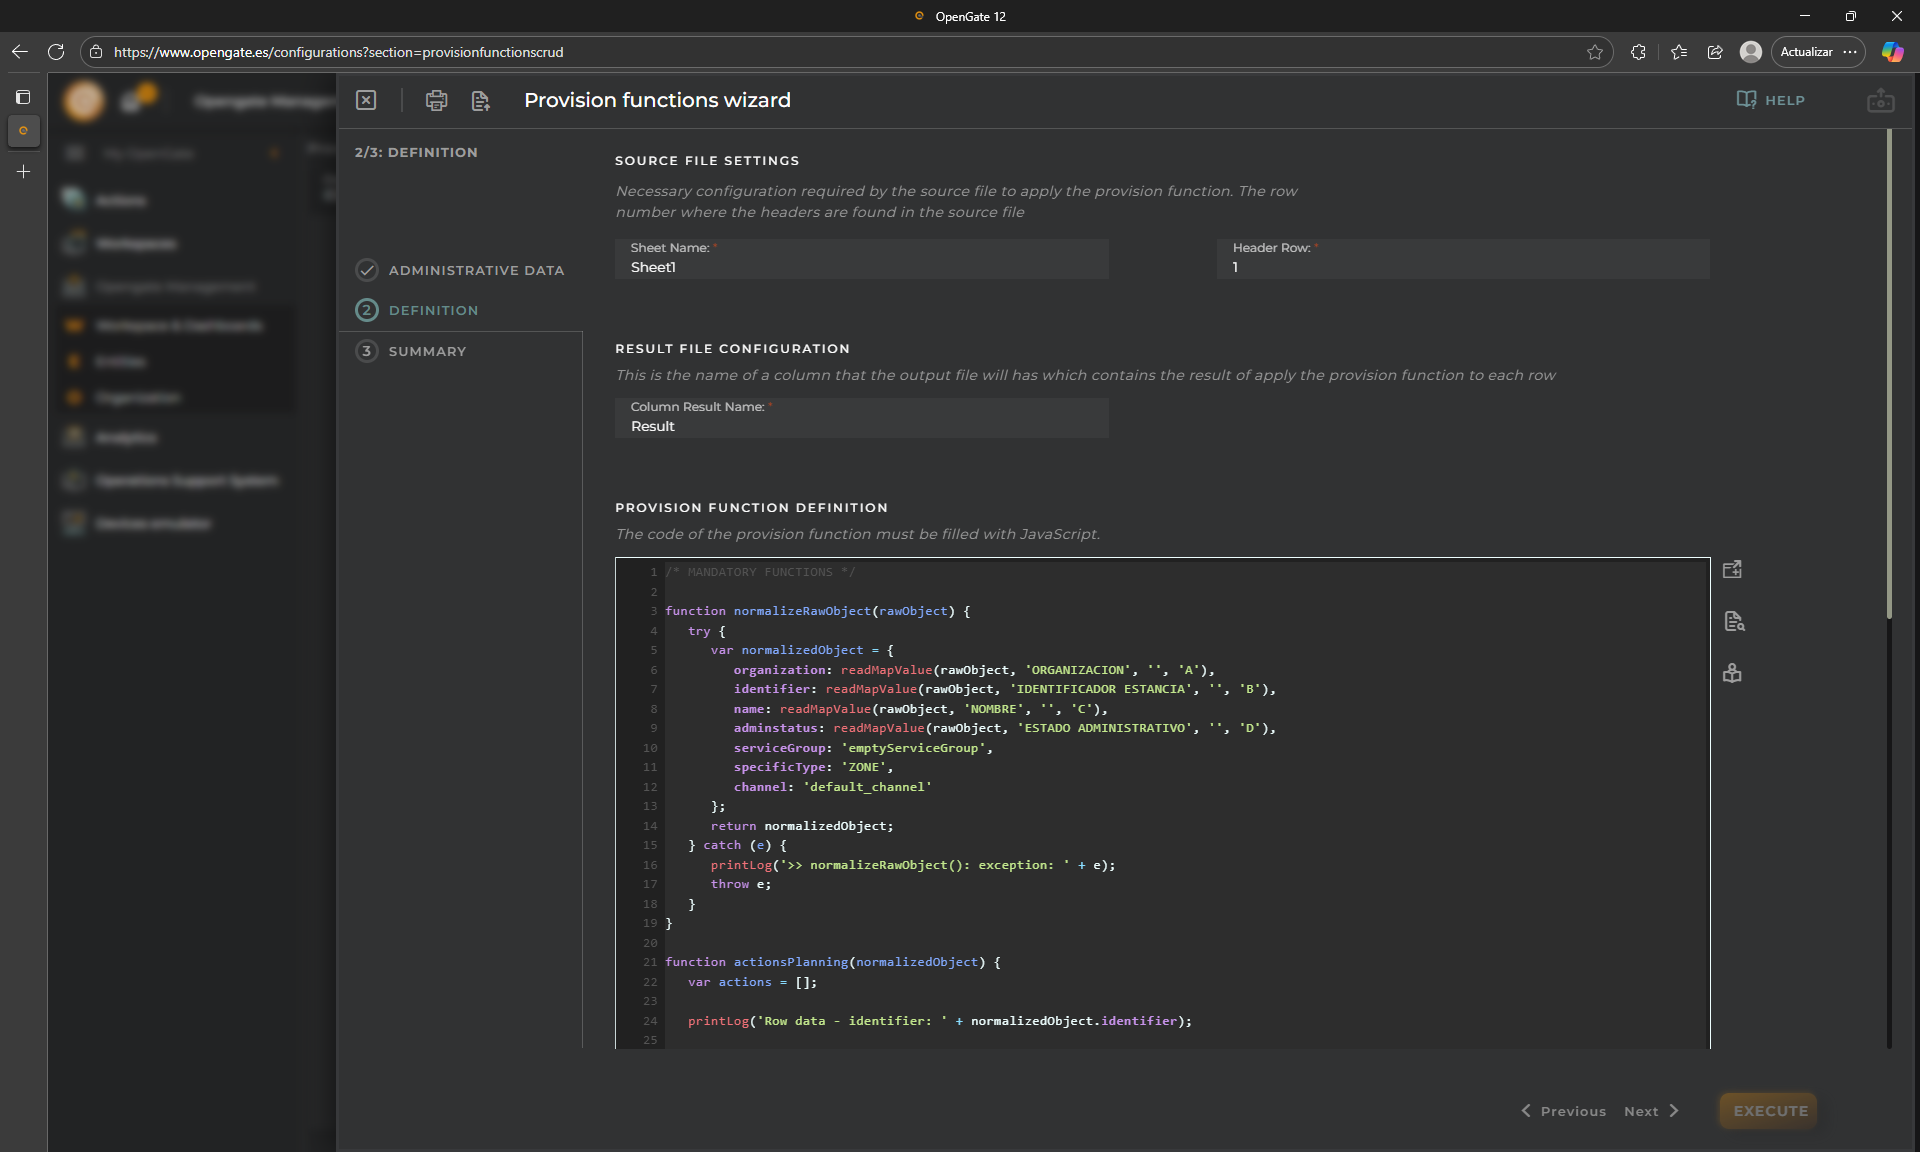Screen dimensions: 1920x1152
Task: Click the upload icon at top right
Action: point(1880,100)
